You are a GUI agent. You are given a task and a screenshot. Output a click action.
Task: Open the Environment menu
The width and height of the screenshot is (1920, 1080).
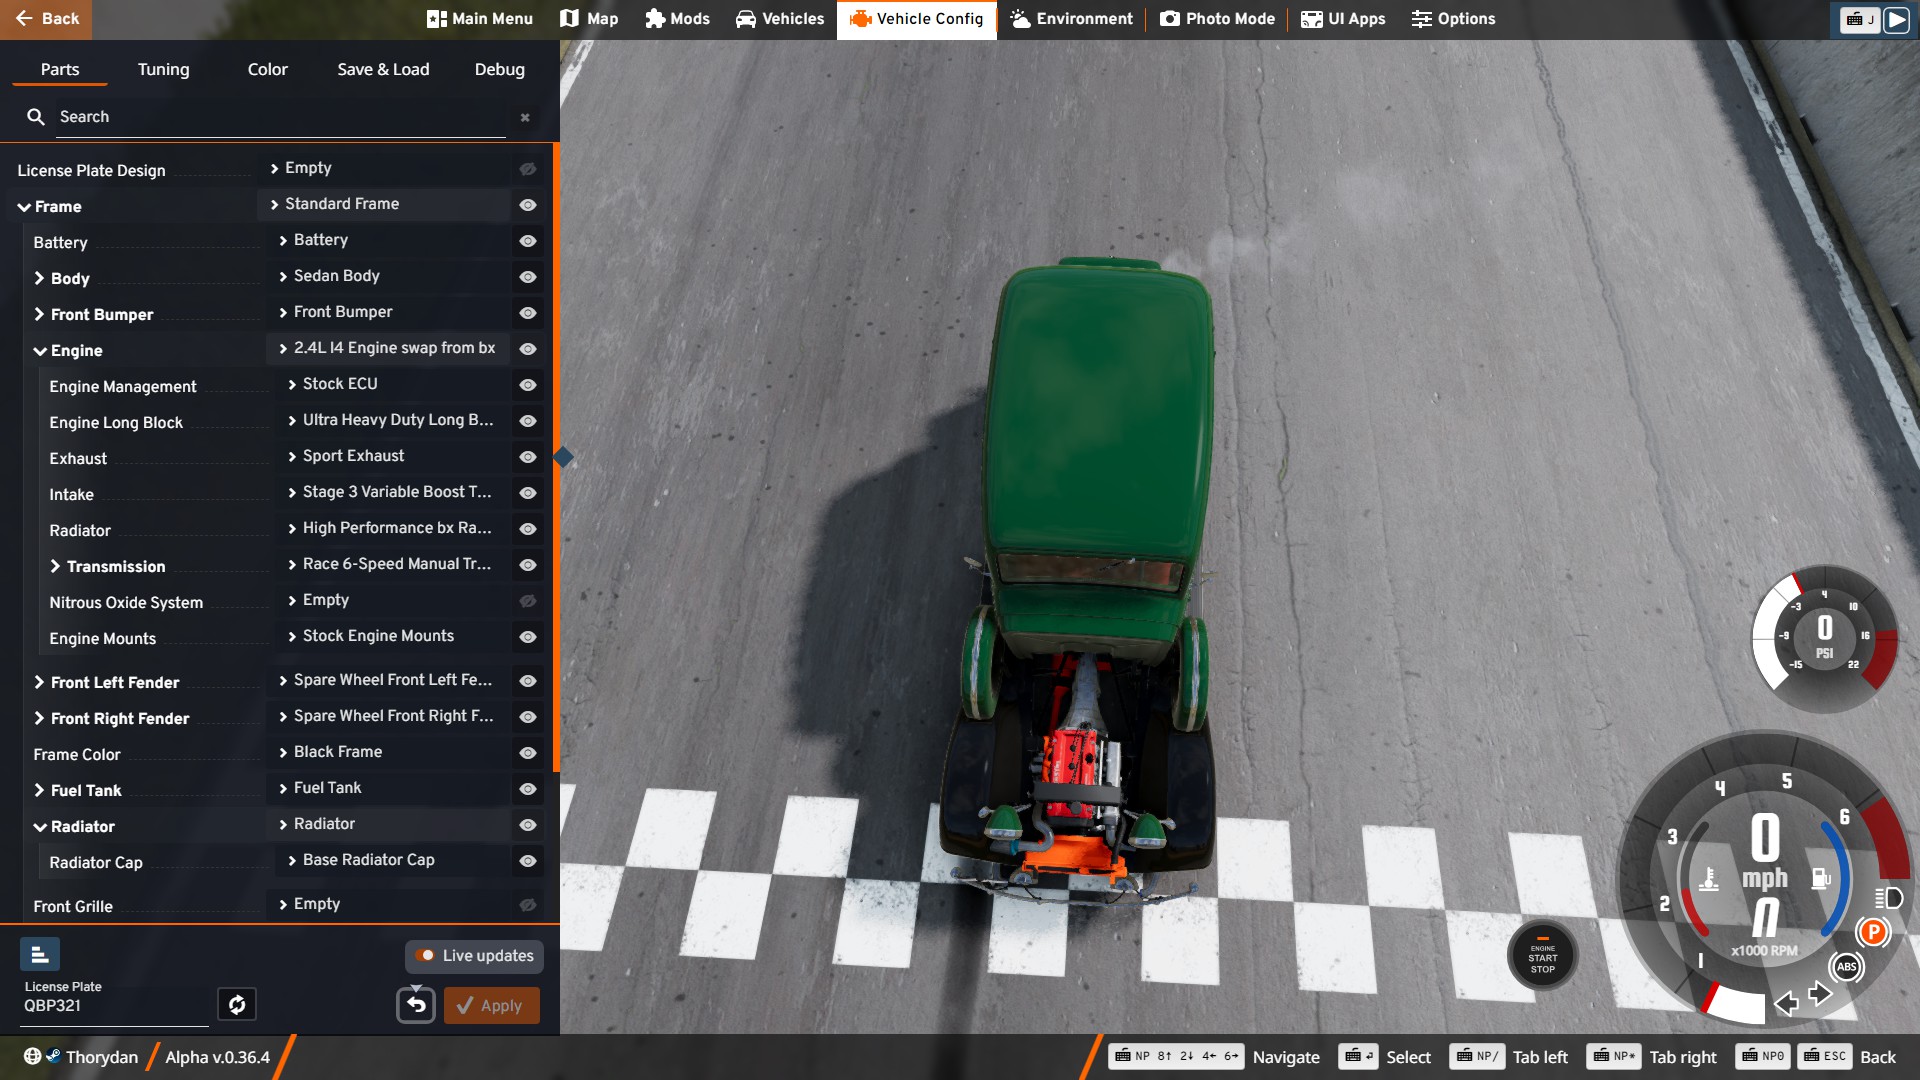1072,19
